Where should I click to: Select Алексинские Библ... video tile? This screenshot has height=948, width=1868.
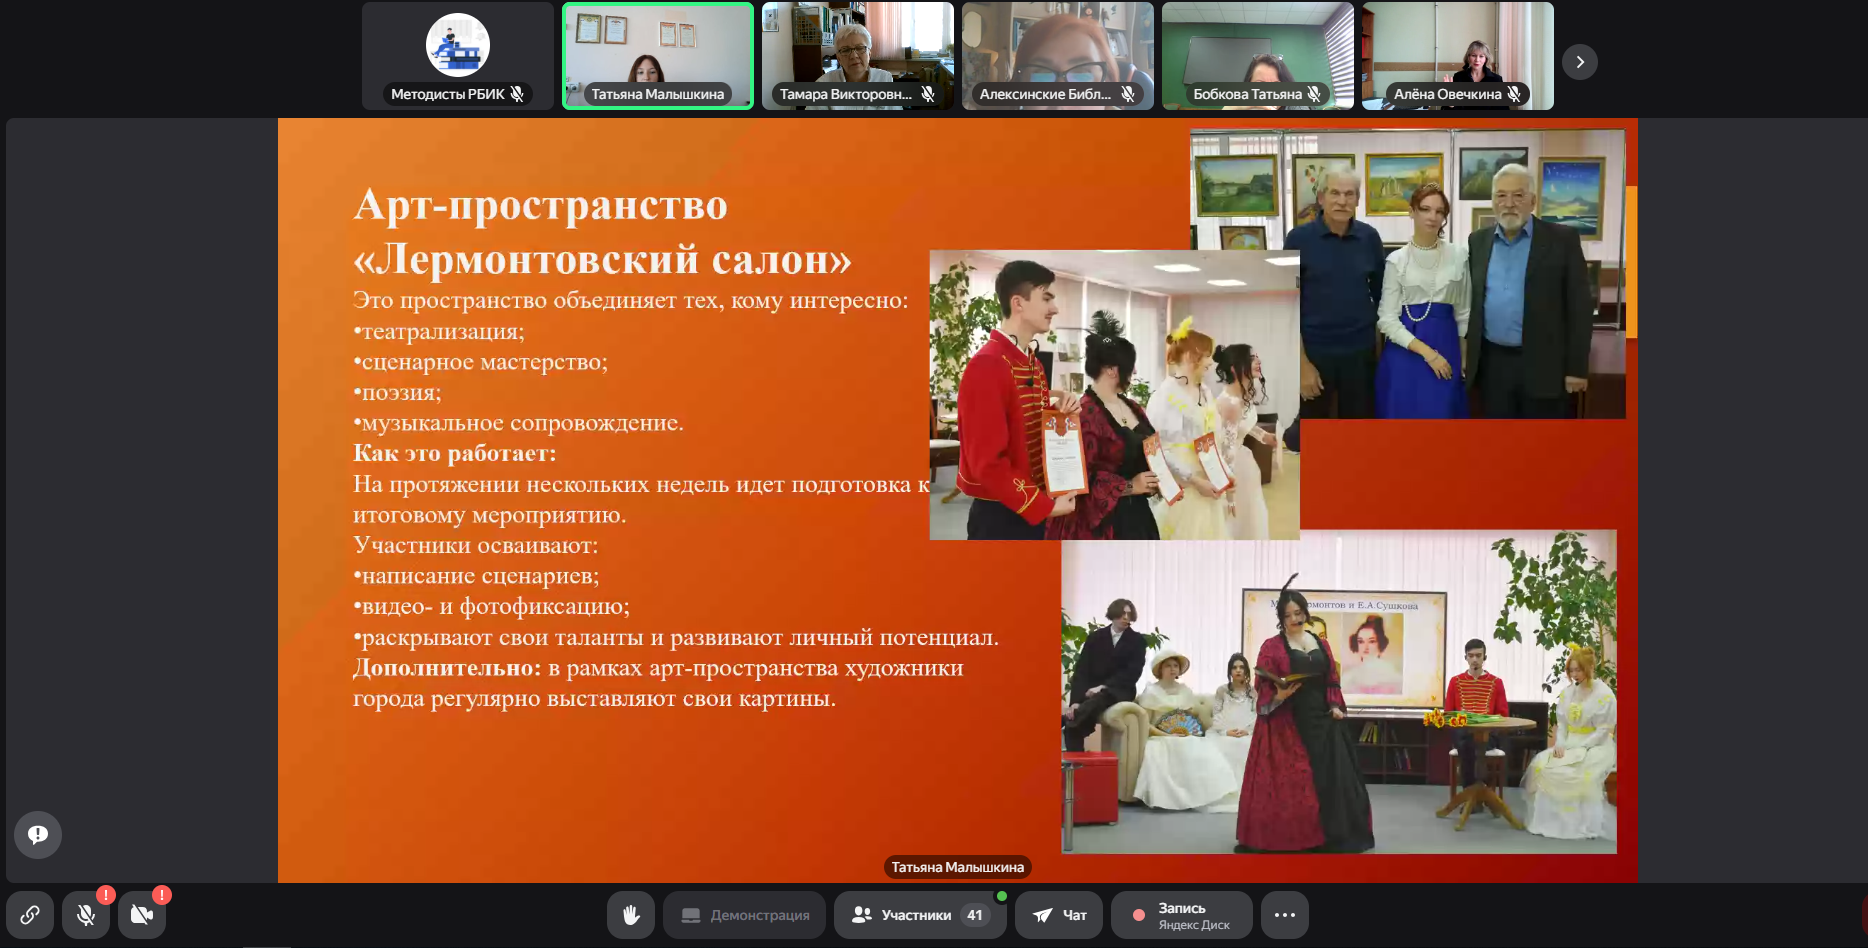point(1058,50)
